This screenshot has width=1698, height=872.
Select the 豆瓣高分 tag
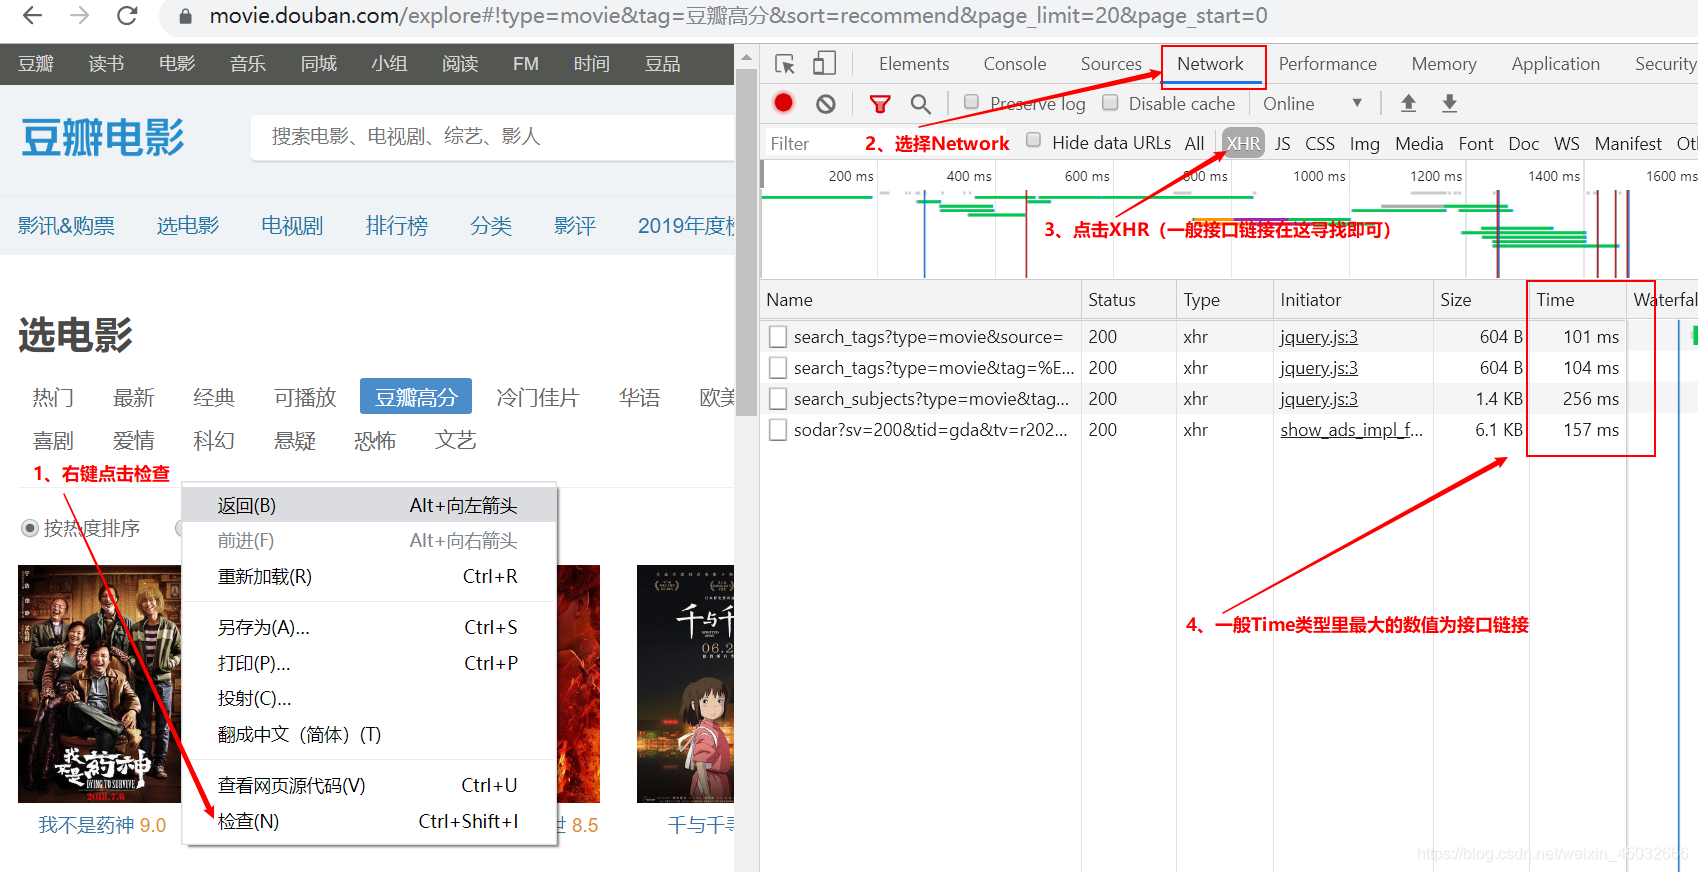416,397
